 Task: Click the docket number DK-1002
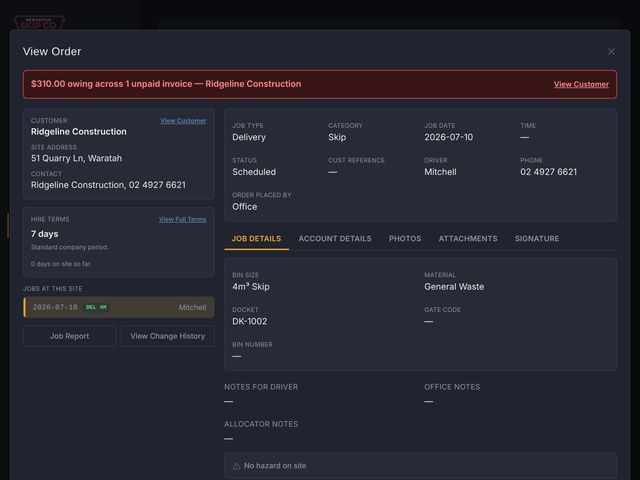point(250,322)
